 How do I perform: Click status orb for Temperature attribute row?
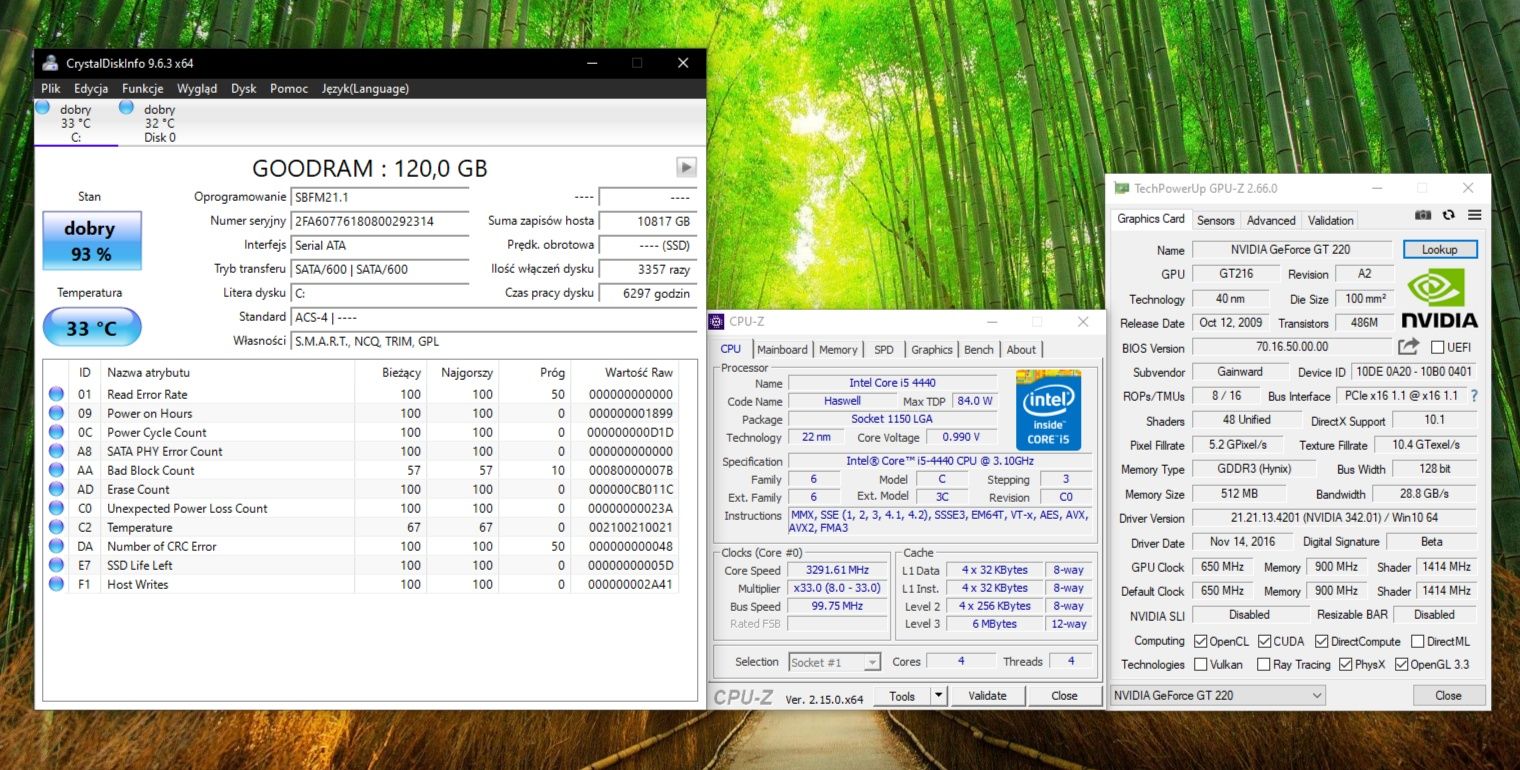point(56,527)
